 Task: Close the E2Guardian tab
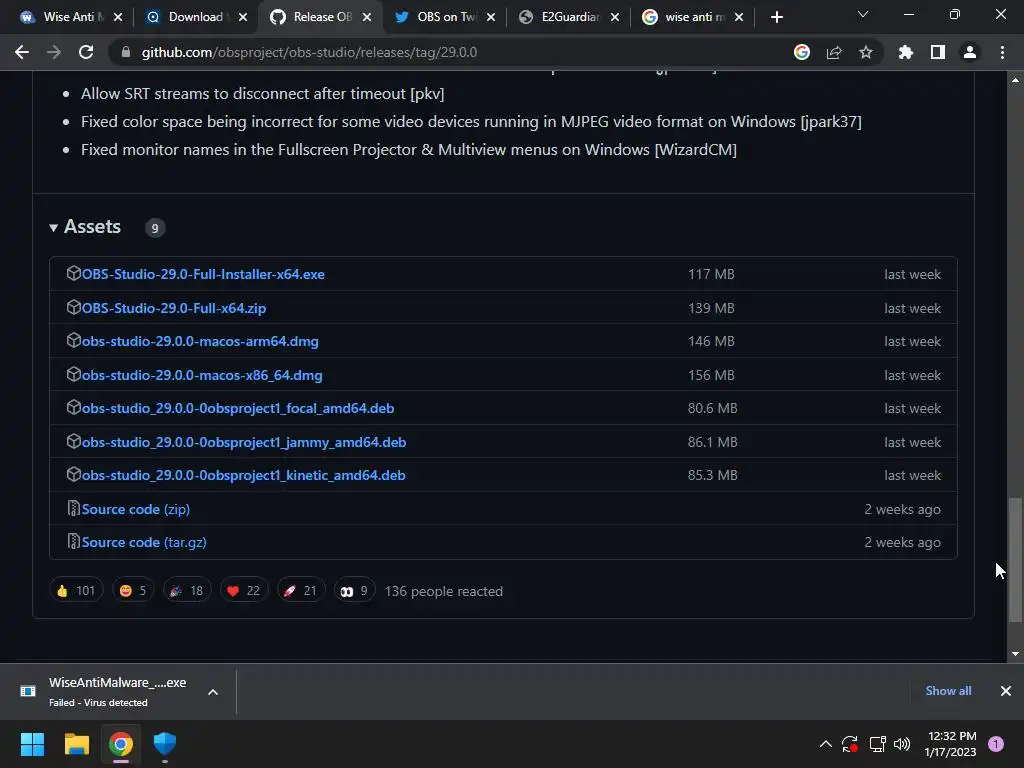(615, 17)
